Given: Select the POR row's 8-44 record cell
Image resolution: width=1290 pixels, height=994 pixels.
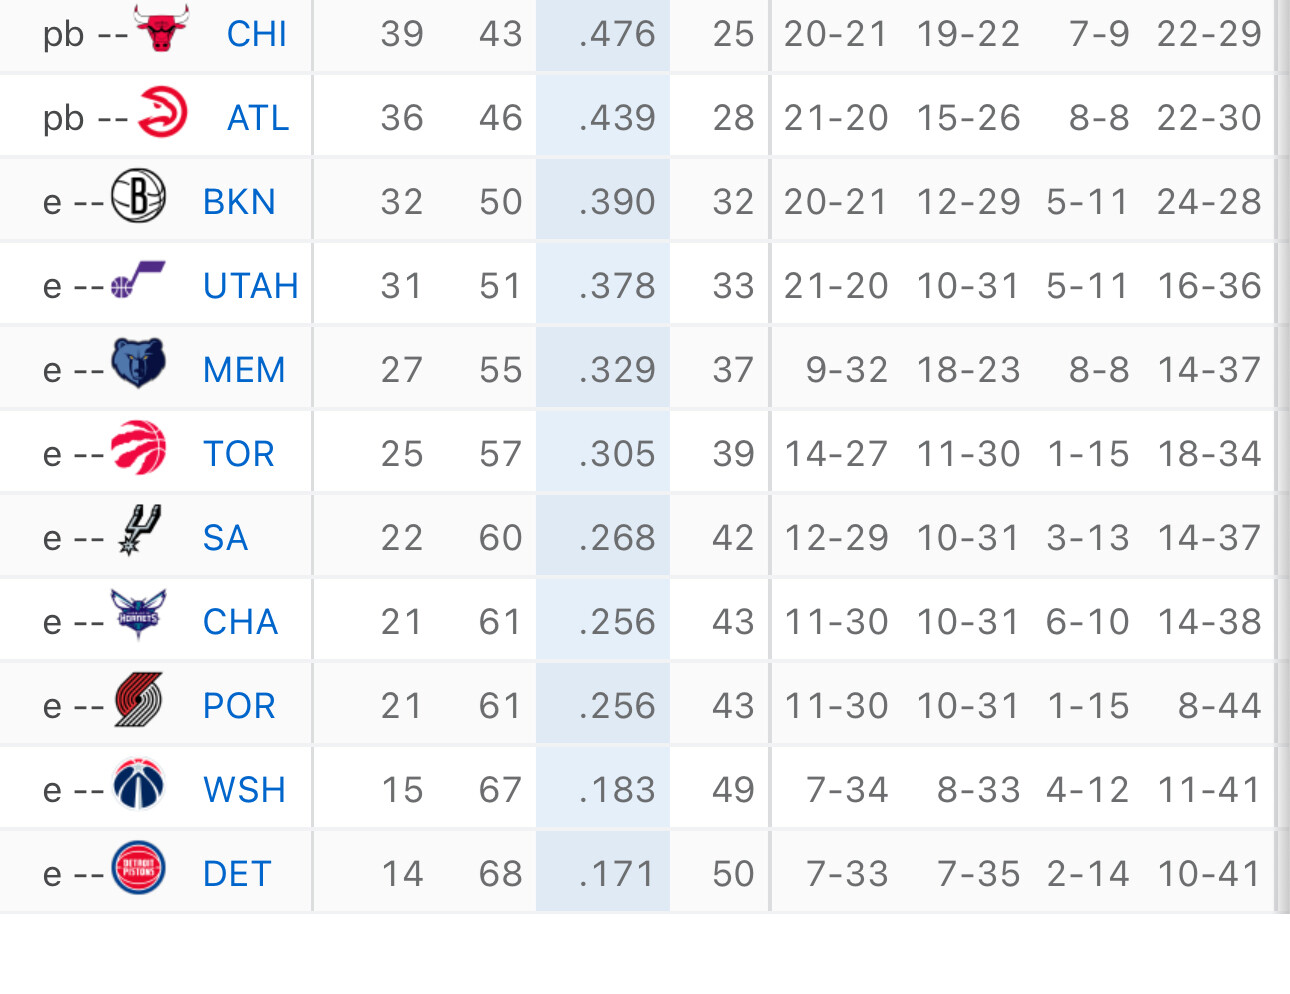Looking at the screenshot, I should 1219,706.
